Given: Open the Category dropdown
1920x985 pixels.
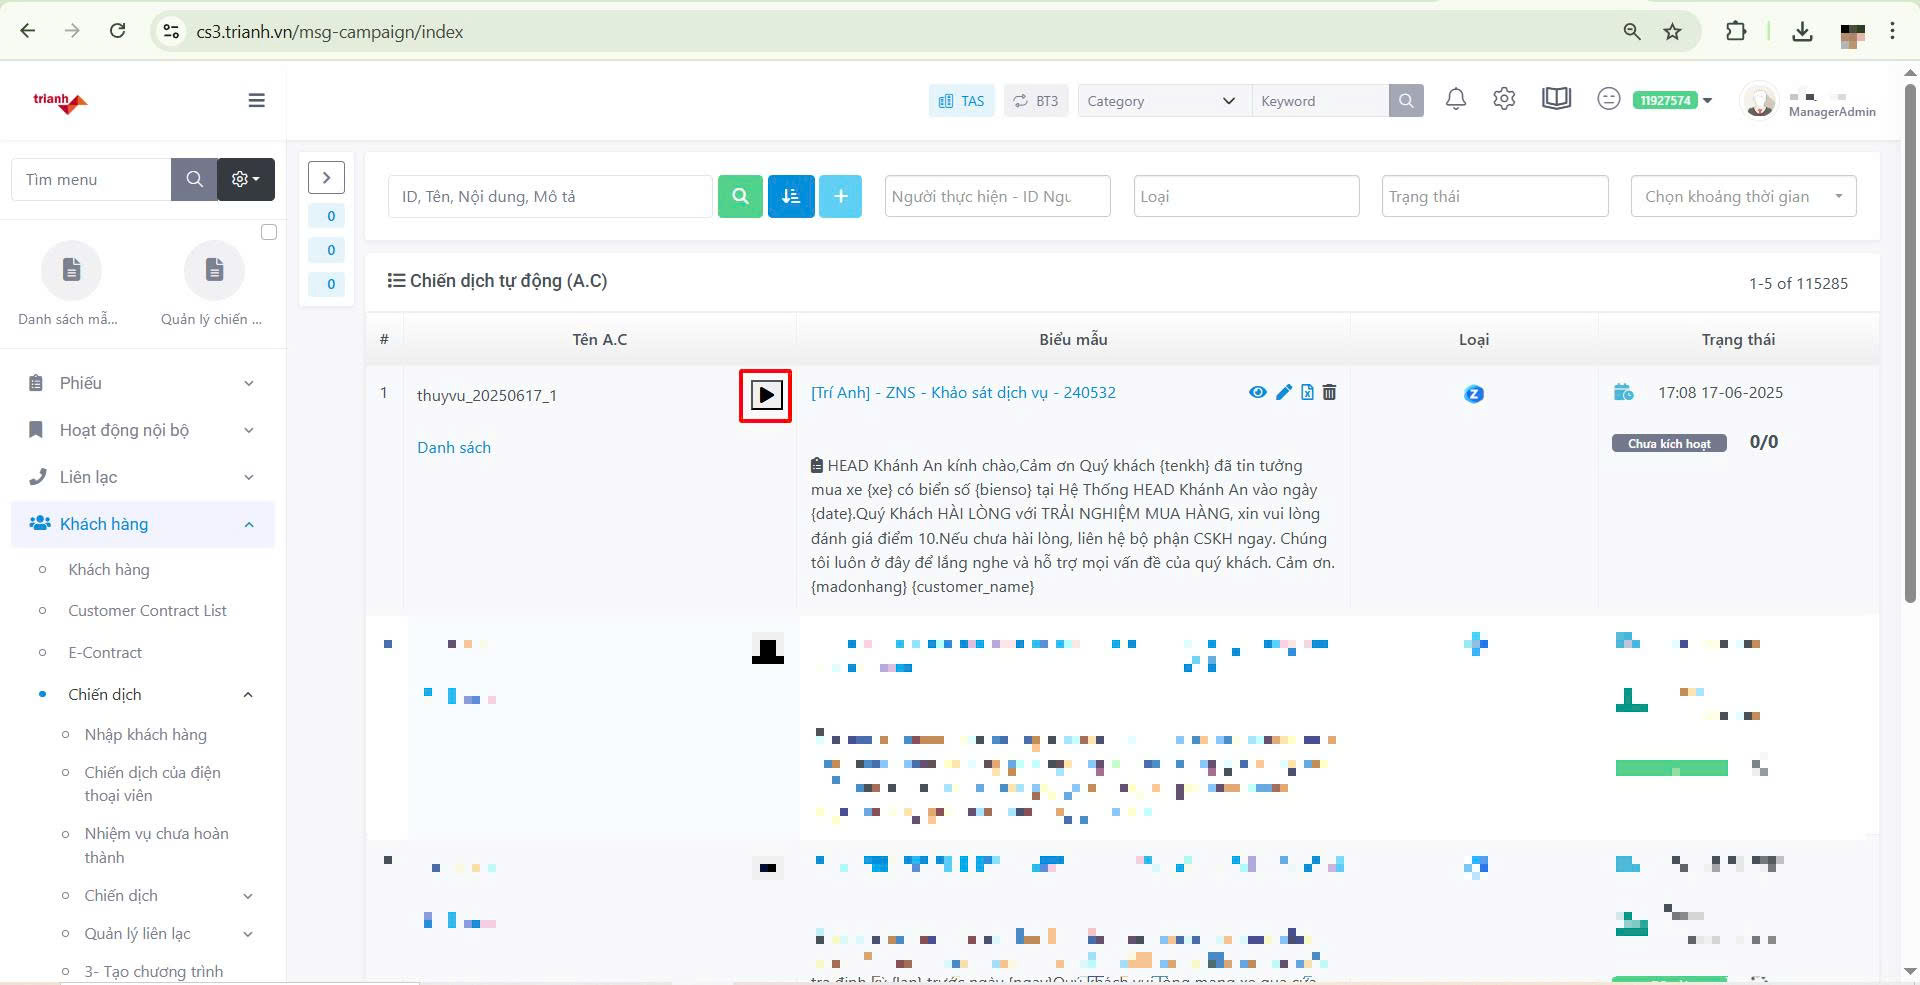Looking at the screenshot, I should point(1164,101).
